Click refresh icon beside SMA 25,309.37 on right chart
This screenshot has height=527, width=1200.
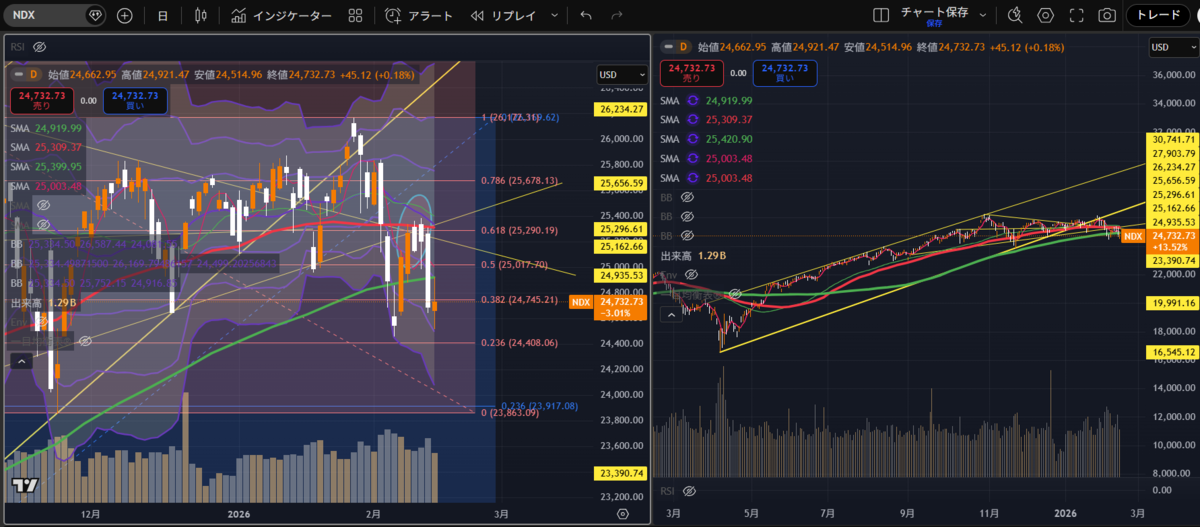694,120
